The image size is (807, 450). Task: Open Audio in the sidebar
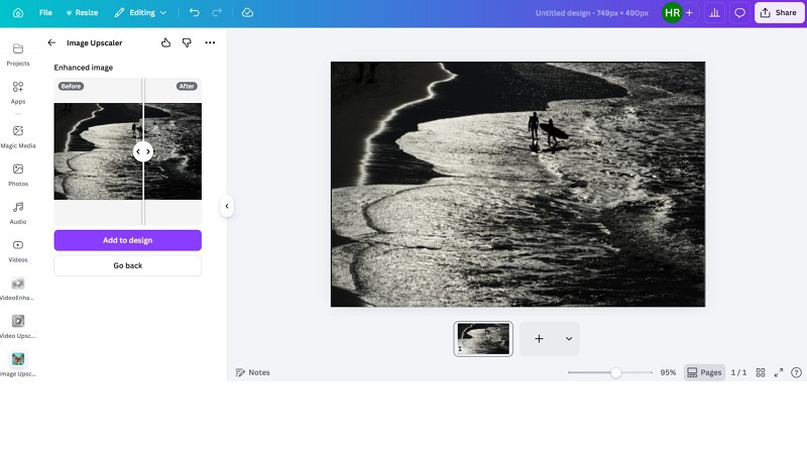(18, 213)
